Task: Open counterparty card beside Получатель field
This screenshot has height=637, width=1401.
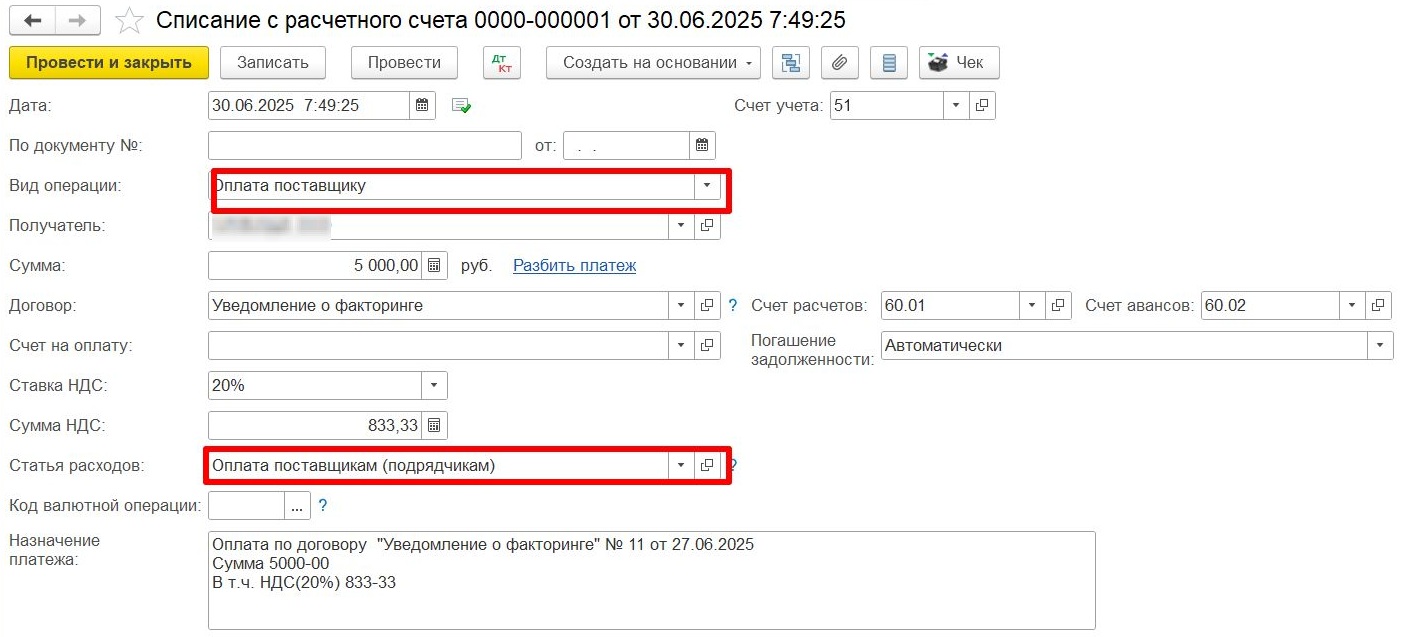Action: [706, 225]
